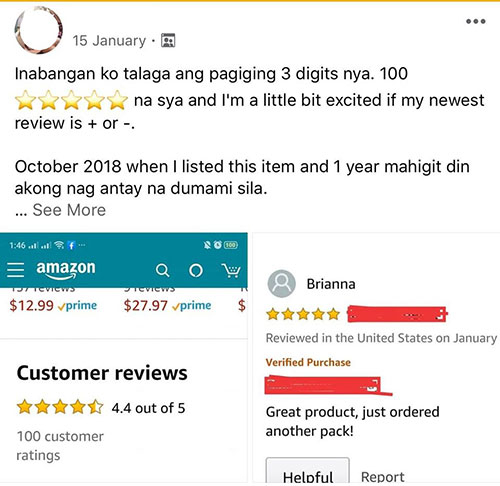Open the $27.97 prime product
This screenshot has width=500, height=486.
tap(167, 305)
